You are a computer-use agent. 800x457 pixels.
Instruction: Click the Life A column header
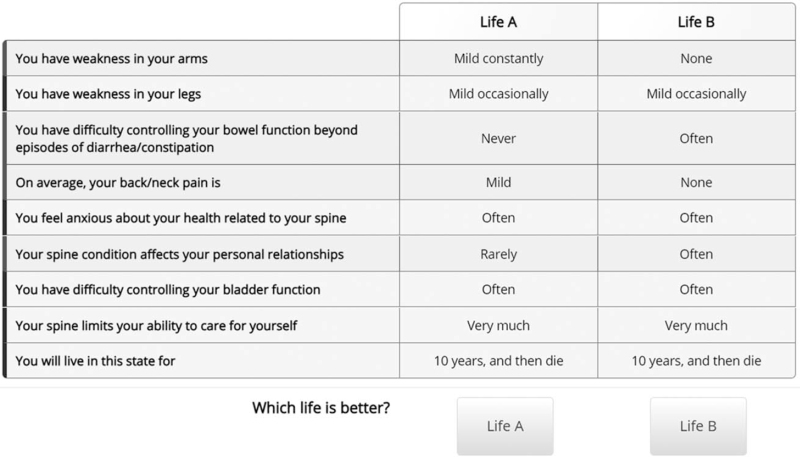498,21
